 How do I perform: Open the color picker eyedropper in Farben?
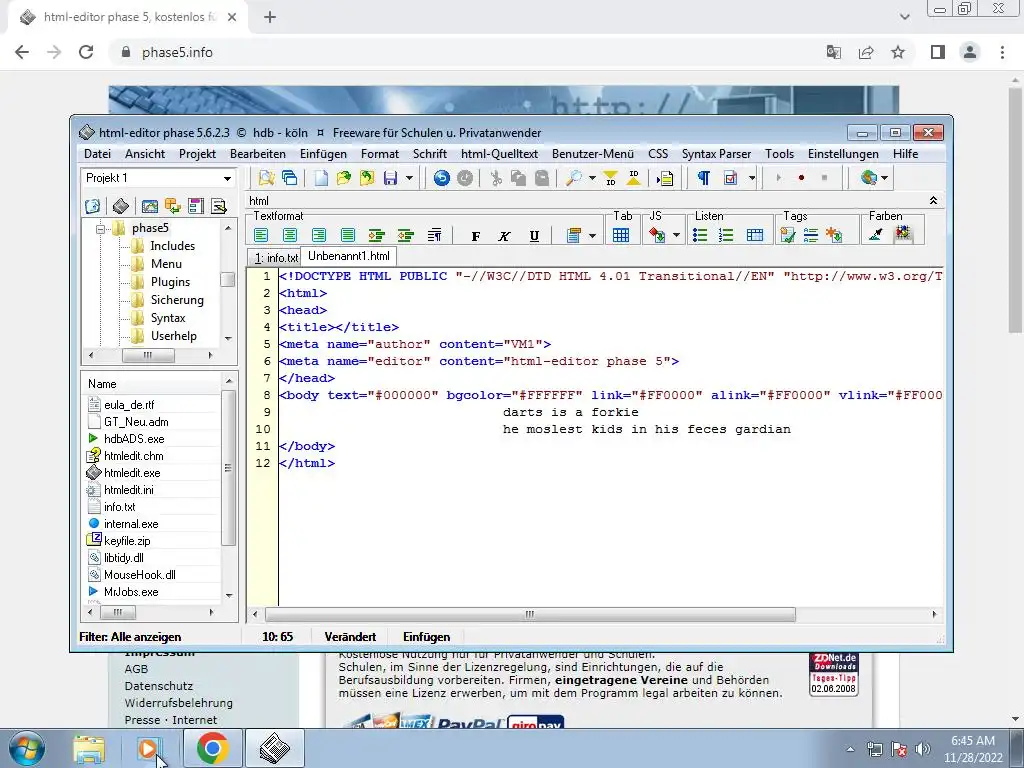click(x=876, y=234)
